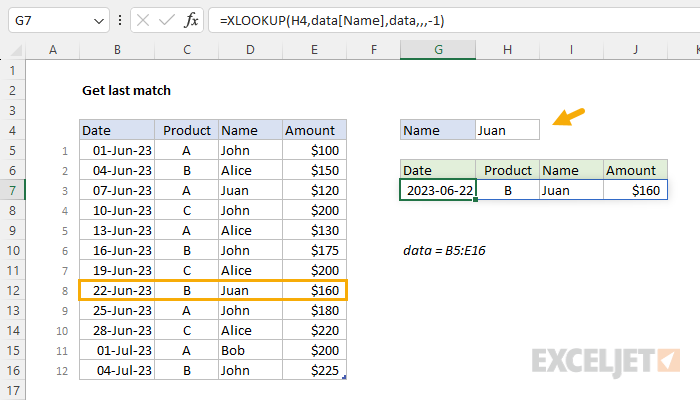The height and width of the screenshot is (400, 700).
Task: Select column B header
Action: coord(117,50)
